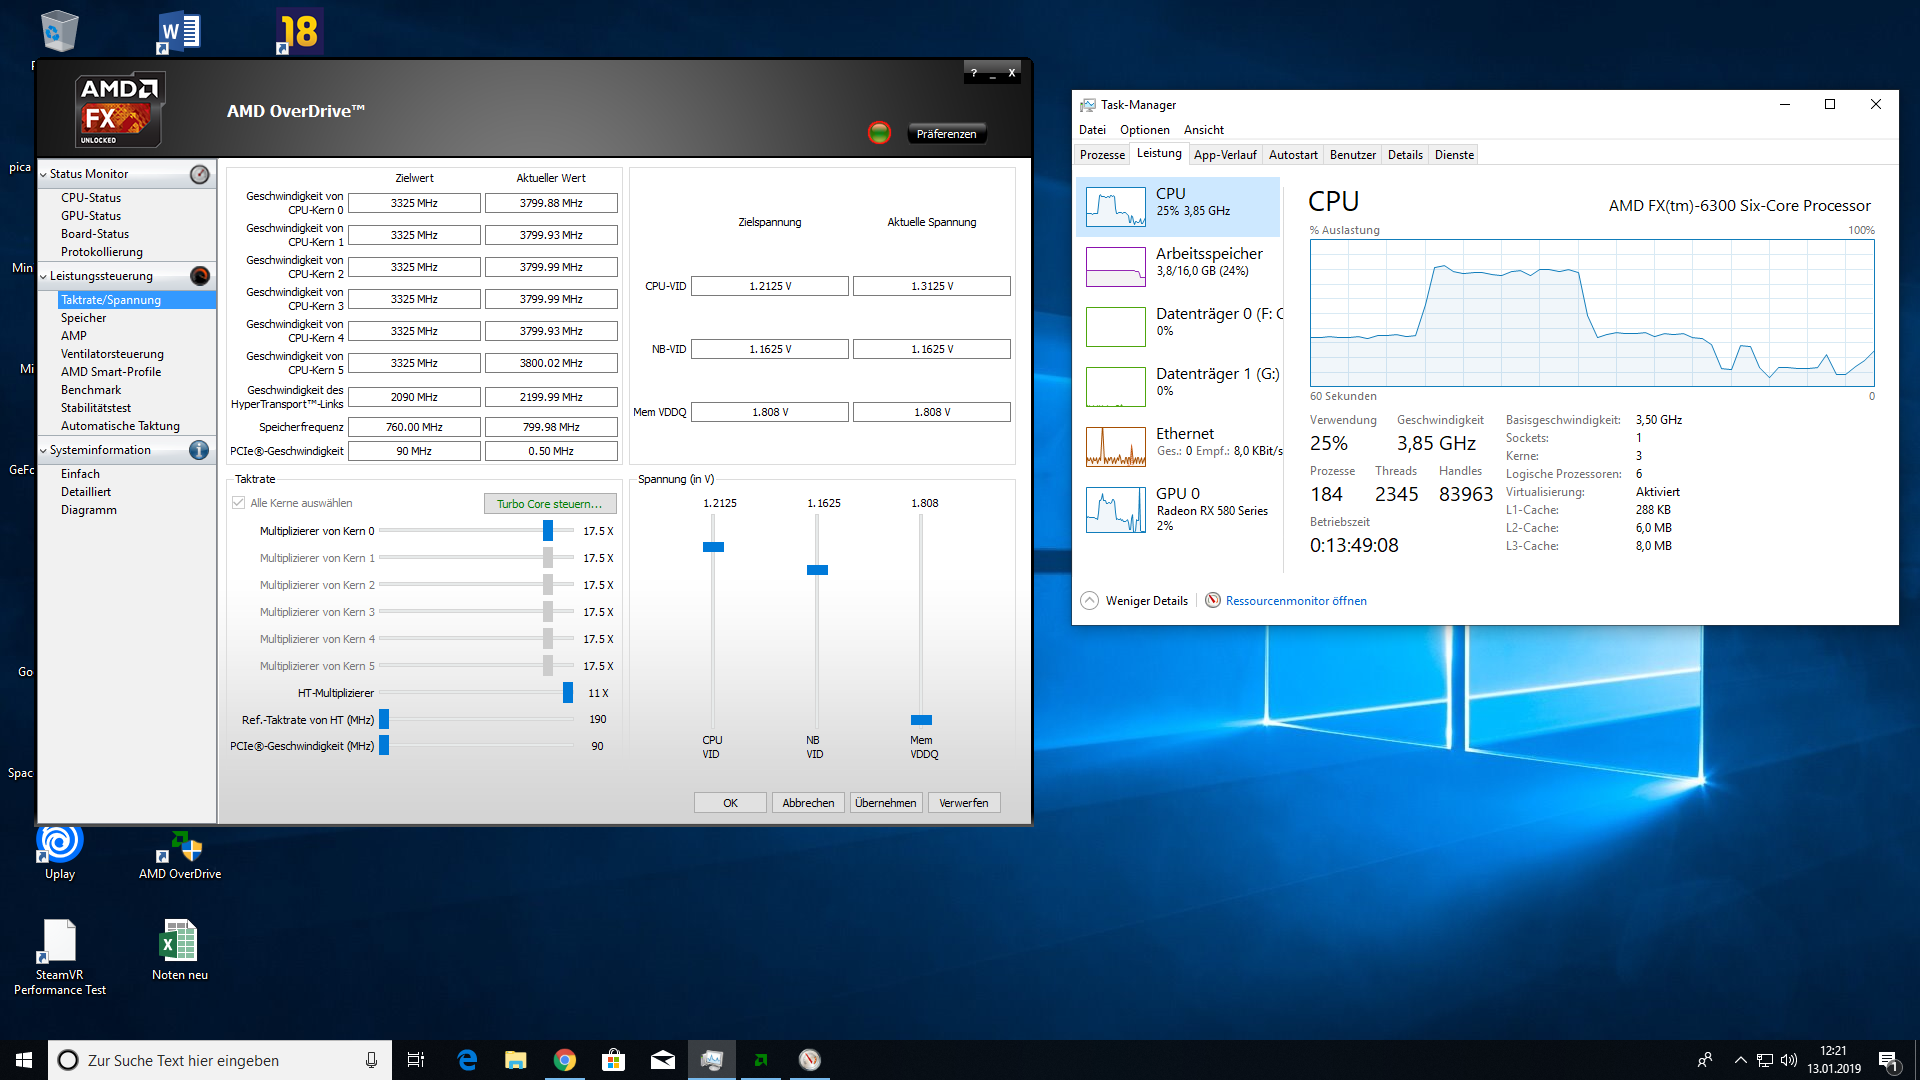Open the Ressourcenmonitor icon link
Screen dimensions: 1920x1080
[x=1213, y=601]
